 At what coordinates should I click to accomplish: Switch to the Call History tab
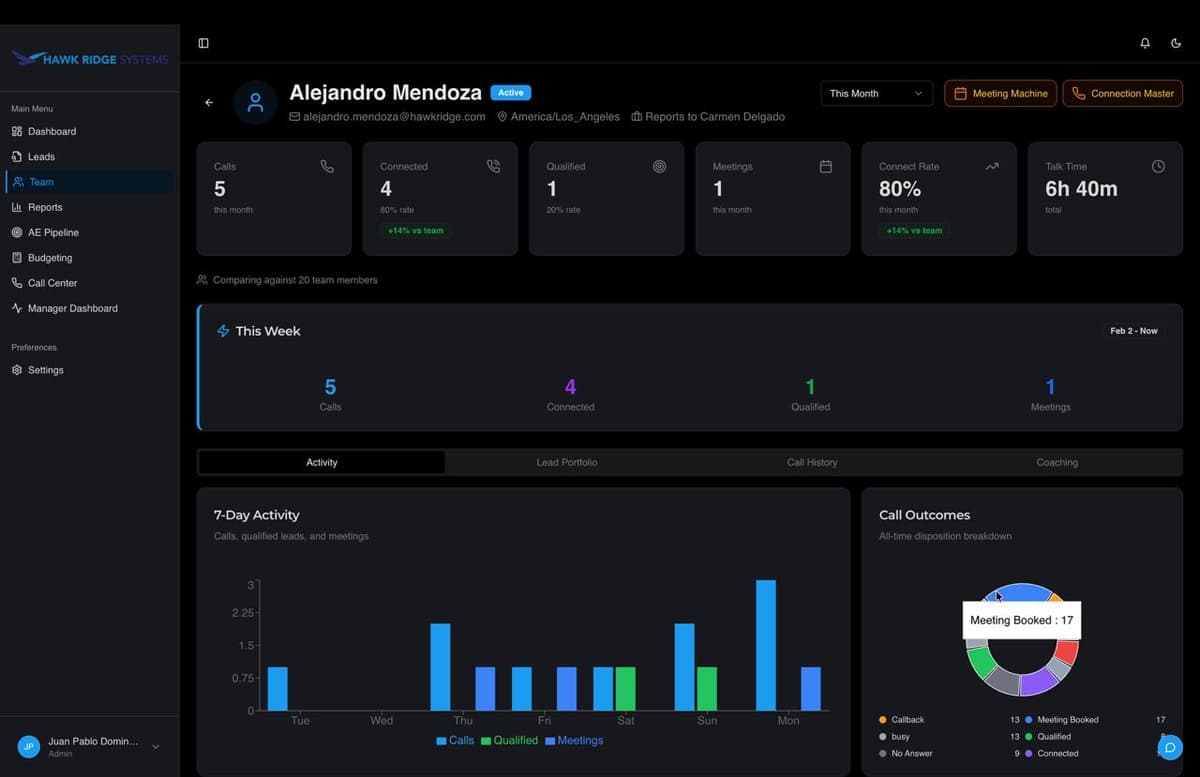coord(813,462)
